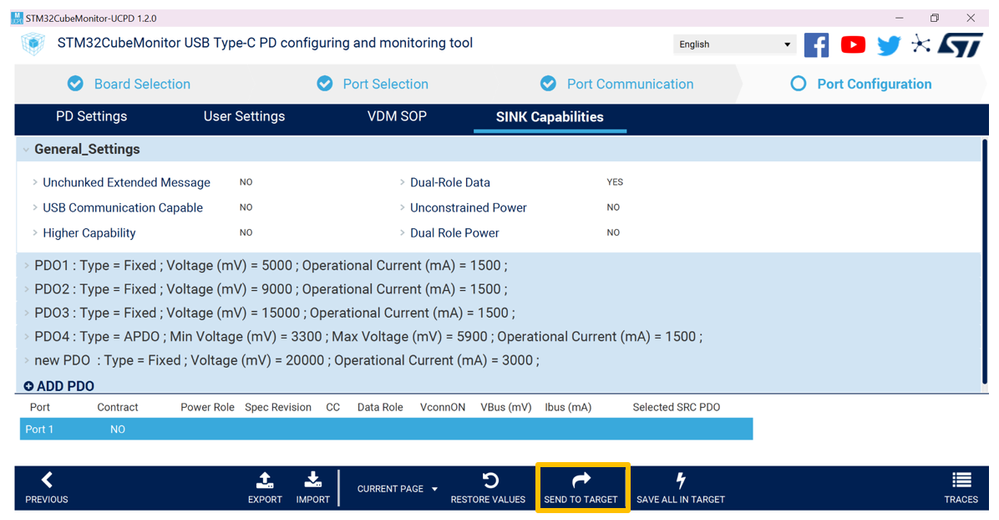Click the Restore Values icon

point(490,480)
